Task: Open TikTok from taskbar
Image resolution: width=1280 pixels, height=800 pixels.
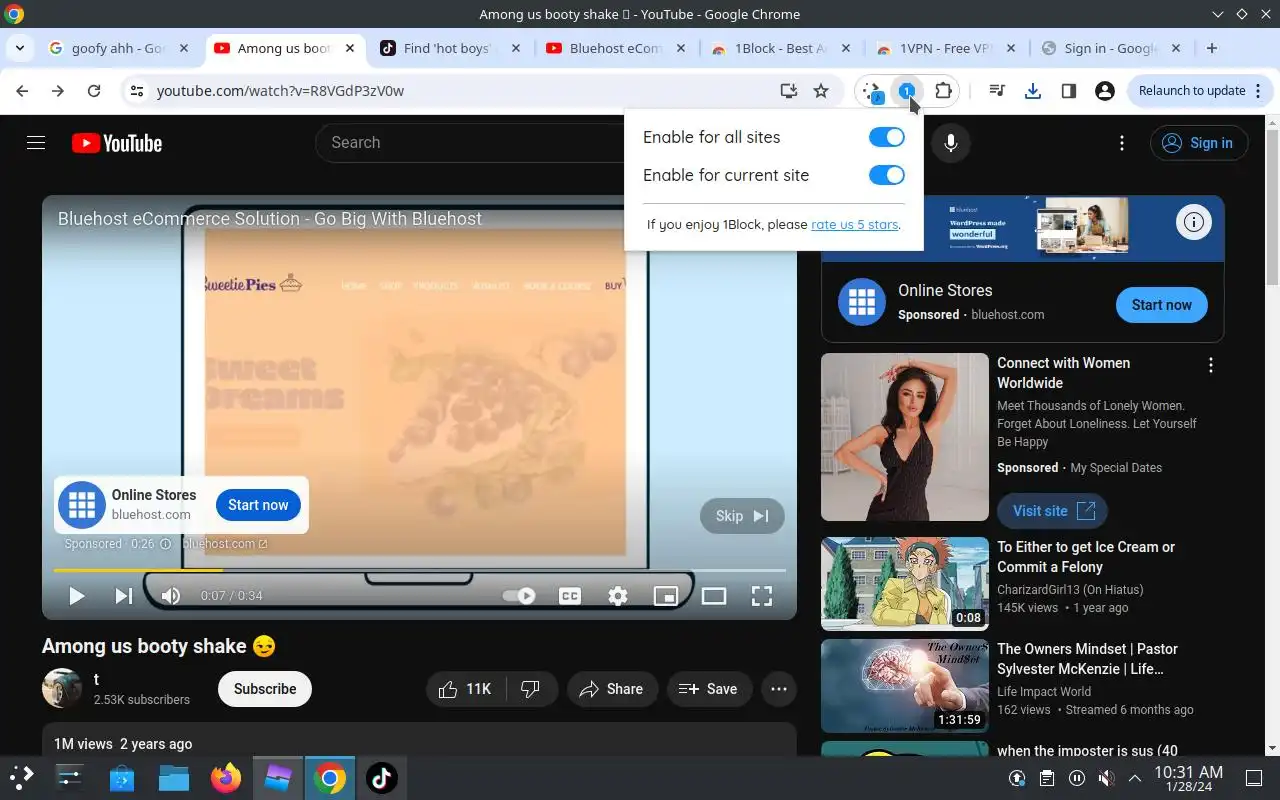Action: pos(381,777)
